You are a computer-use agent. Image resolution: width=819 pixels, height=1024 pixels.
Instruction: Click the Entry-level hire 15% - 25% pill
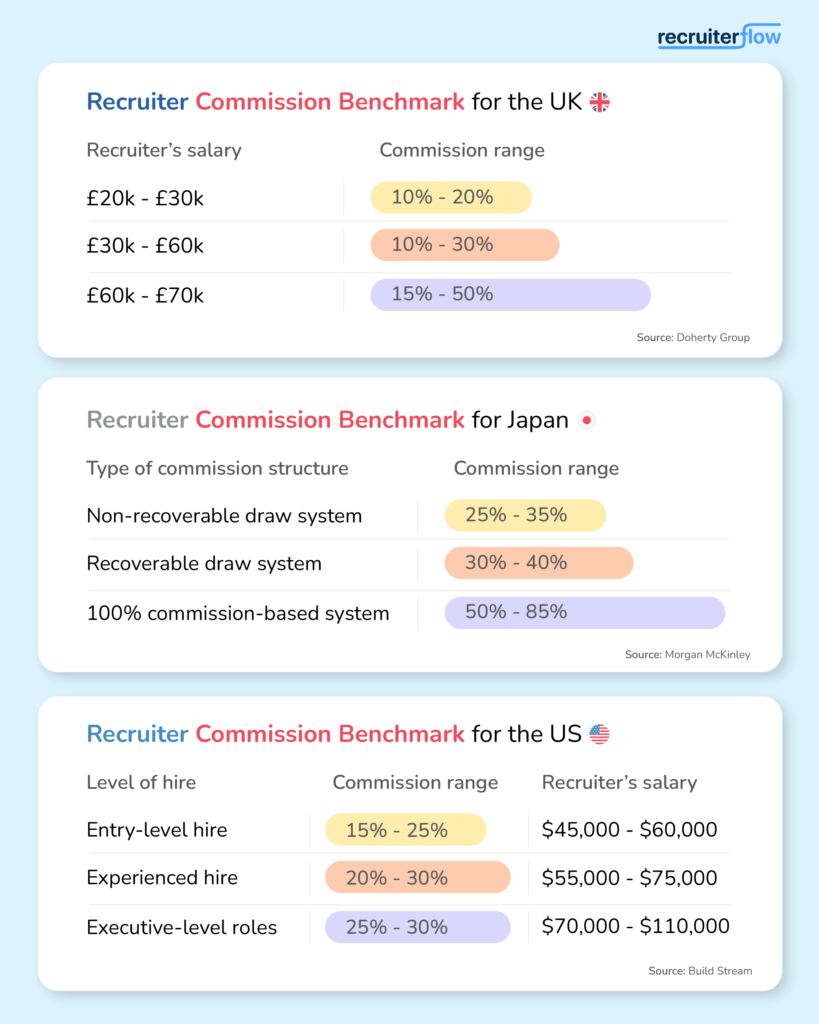click(x=406, y=830)
